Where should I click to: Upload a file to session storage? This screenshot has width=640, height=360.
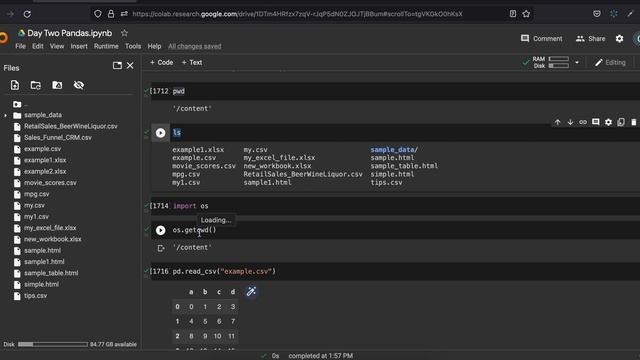[x=15, y=85]
